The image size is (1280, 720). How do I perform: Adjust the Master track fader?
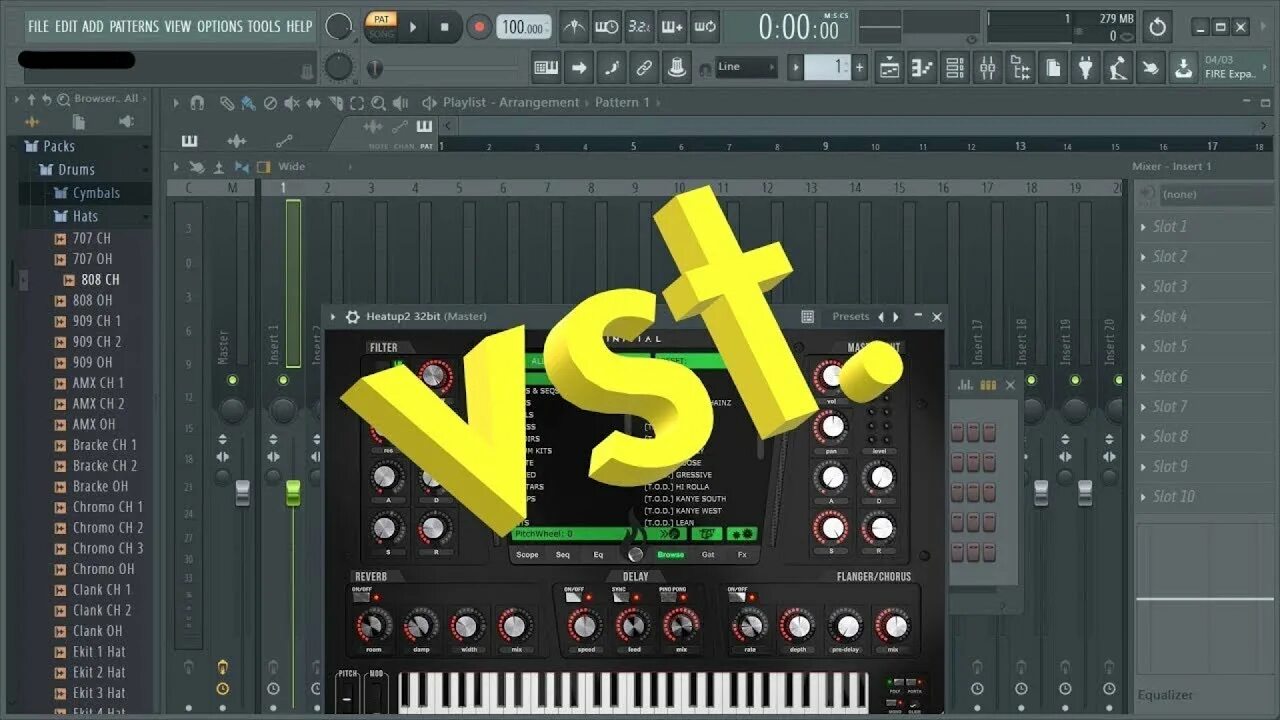coord(242,492)
